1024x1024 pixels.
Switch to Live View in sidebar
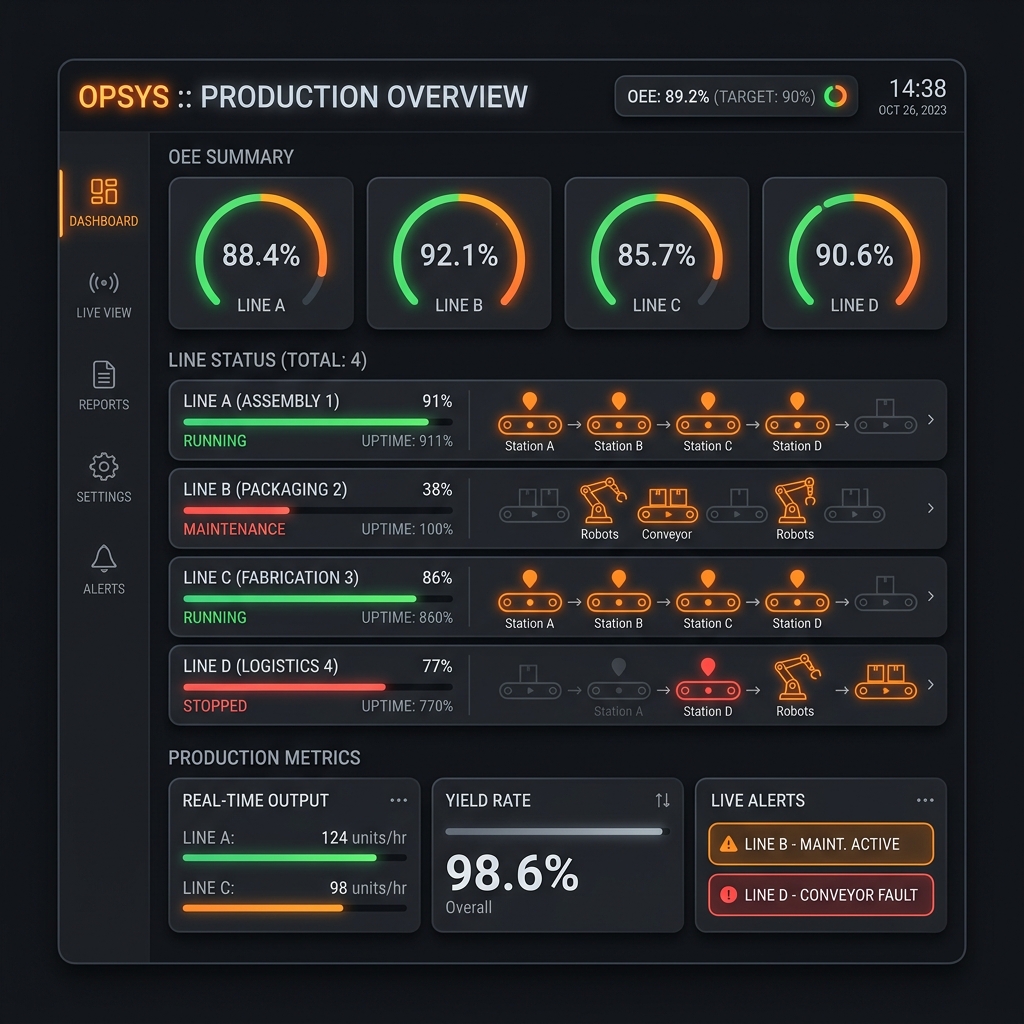pyautogui.click(x=104, y=295)
